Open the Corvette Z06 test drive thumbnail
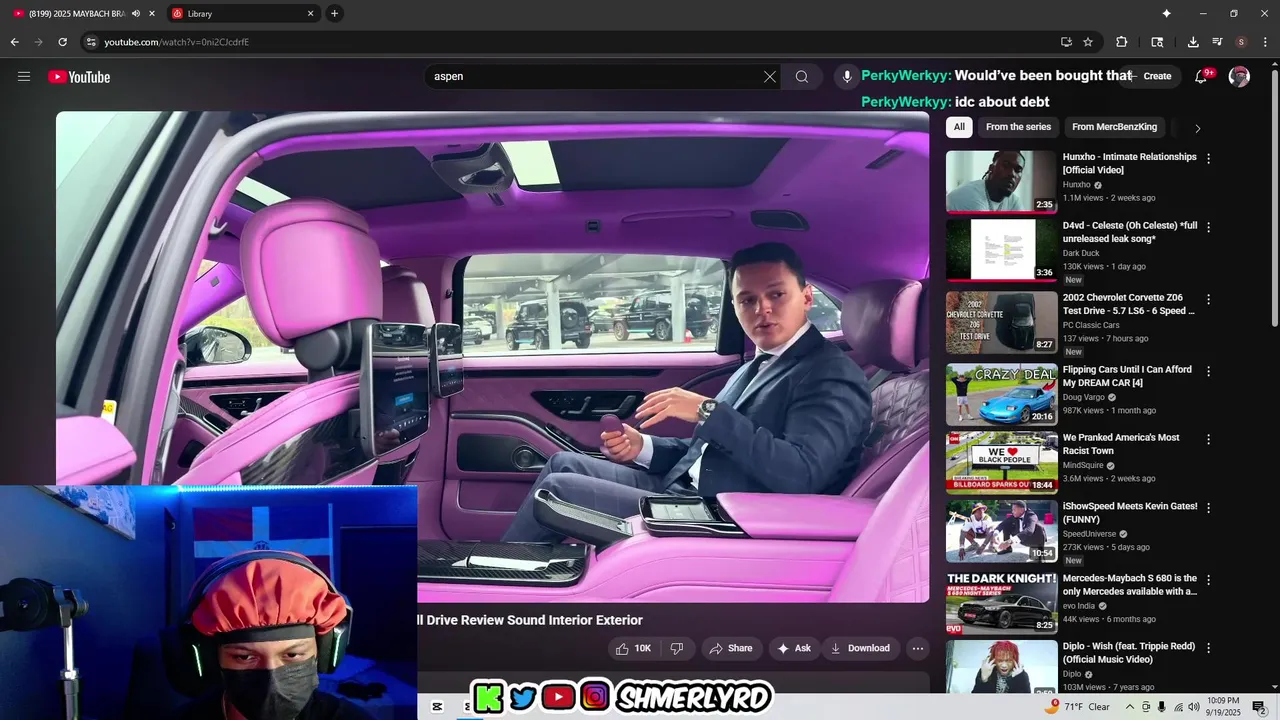The image size is (1280, 720). point(1001,322)
